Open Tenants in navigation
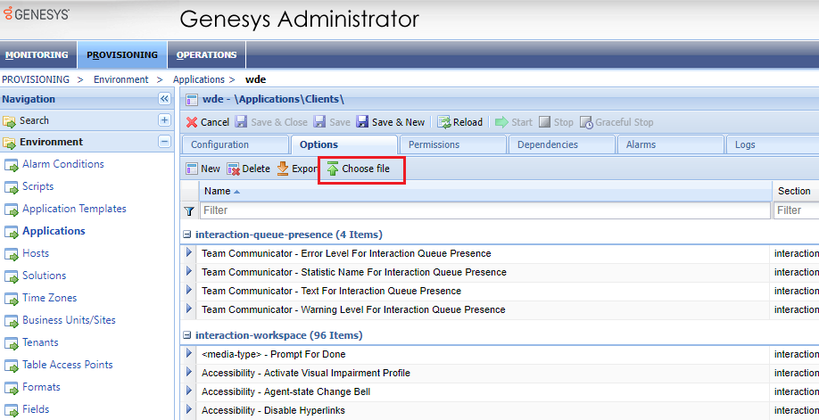 click(40, 343)
